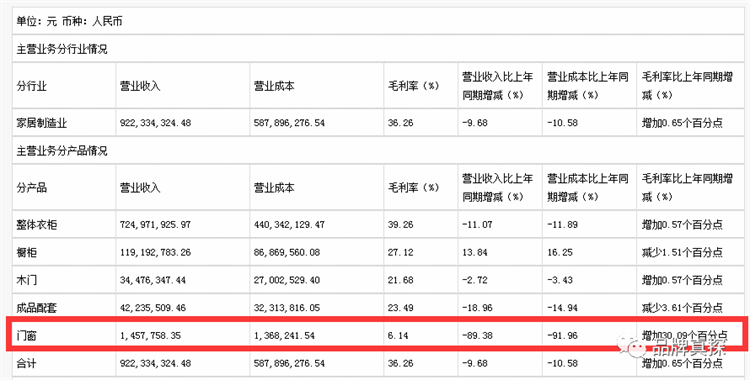Click the -18.96 cell for 成品配套
Image resolution: width=750 pixels, height=380 pixels.
(477, 308)
